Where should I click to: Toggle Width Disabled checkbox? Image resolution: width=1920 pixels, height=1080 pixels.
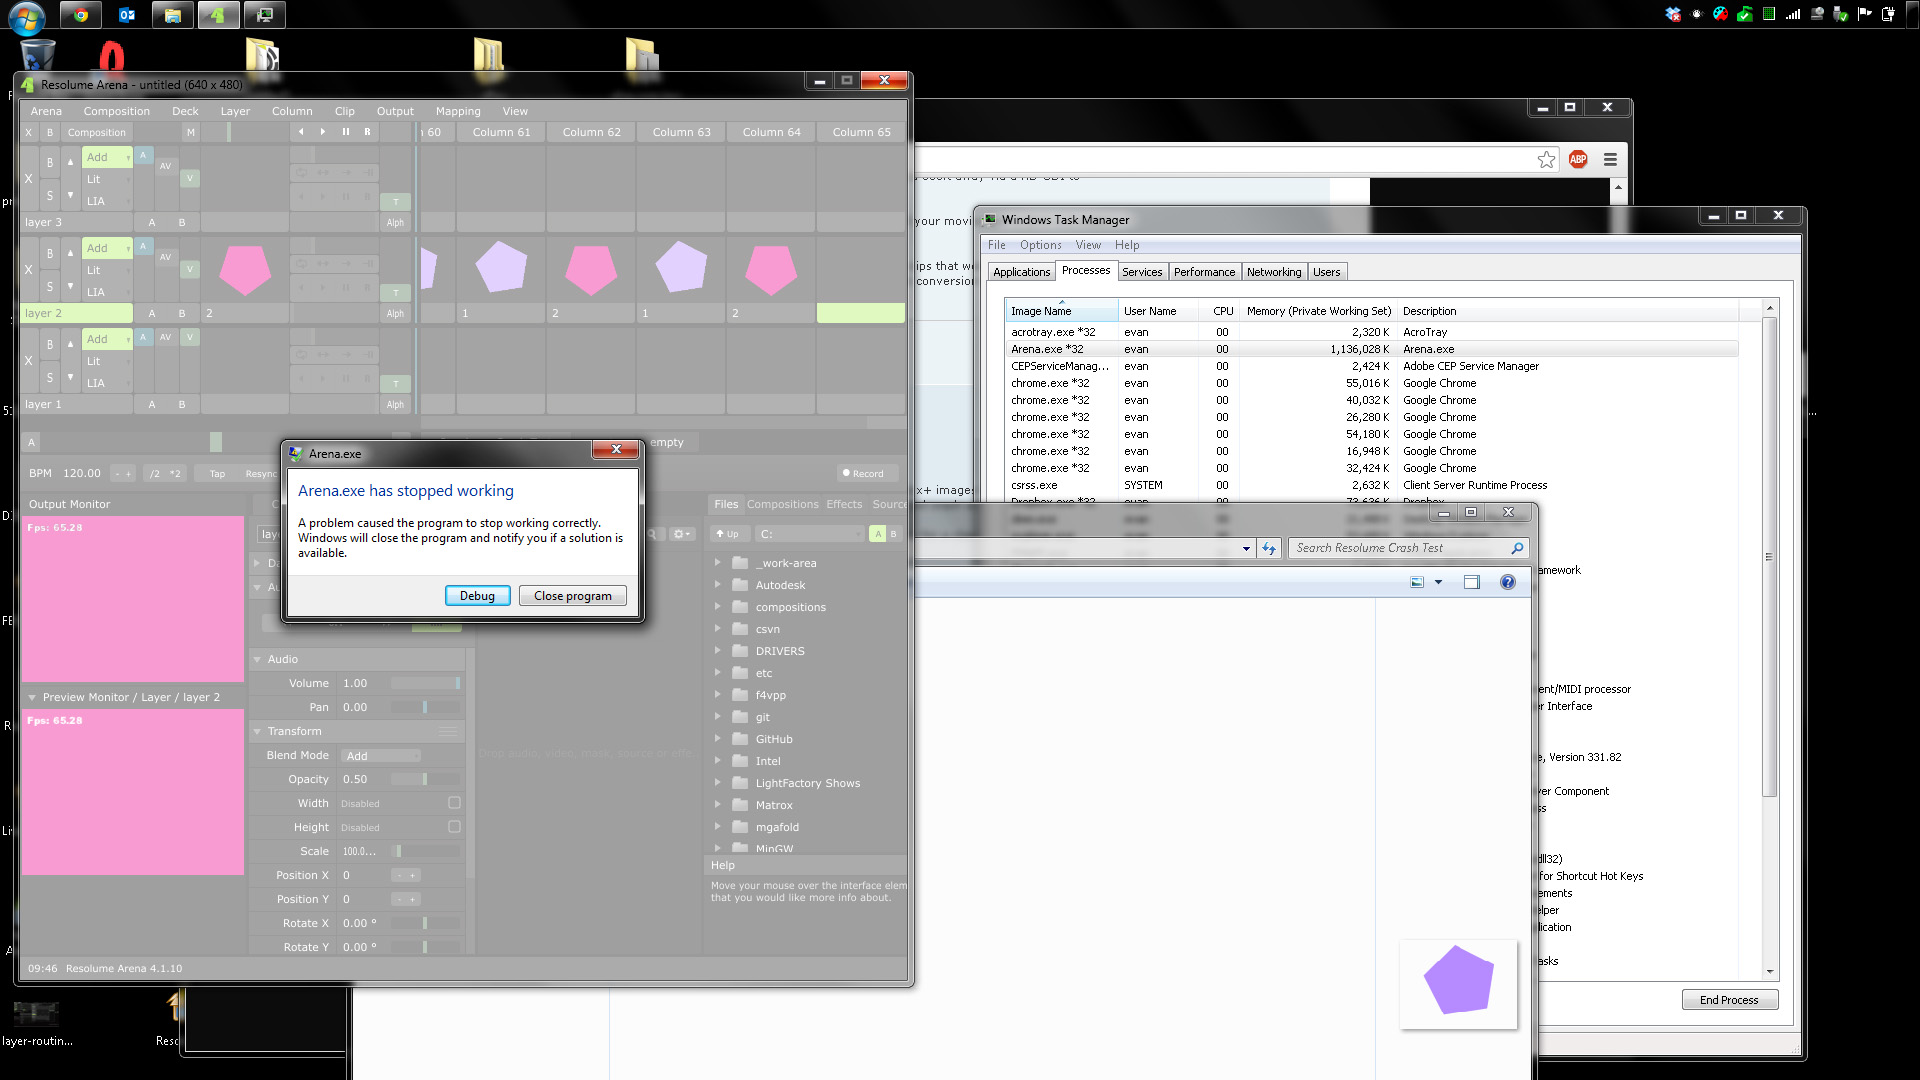[454, 803]
